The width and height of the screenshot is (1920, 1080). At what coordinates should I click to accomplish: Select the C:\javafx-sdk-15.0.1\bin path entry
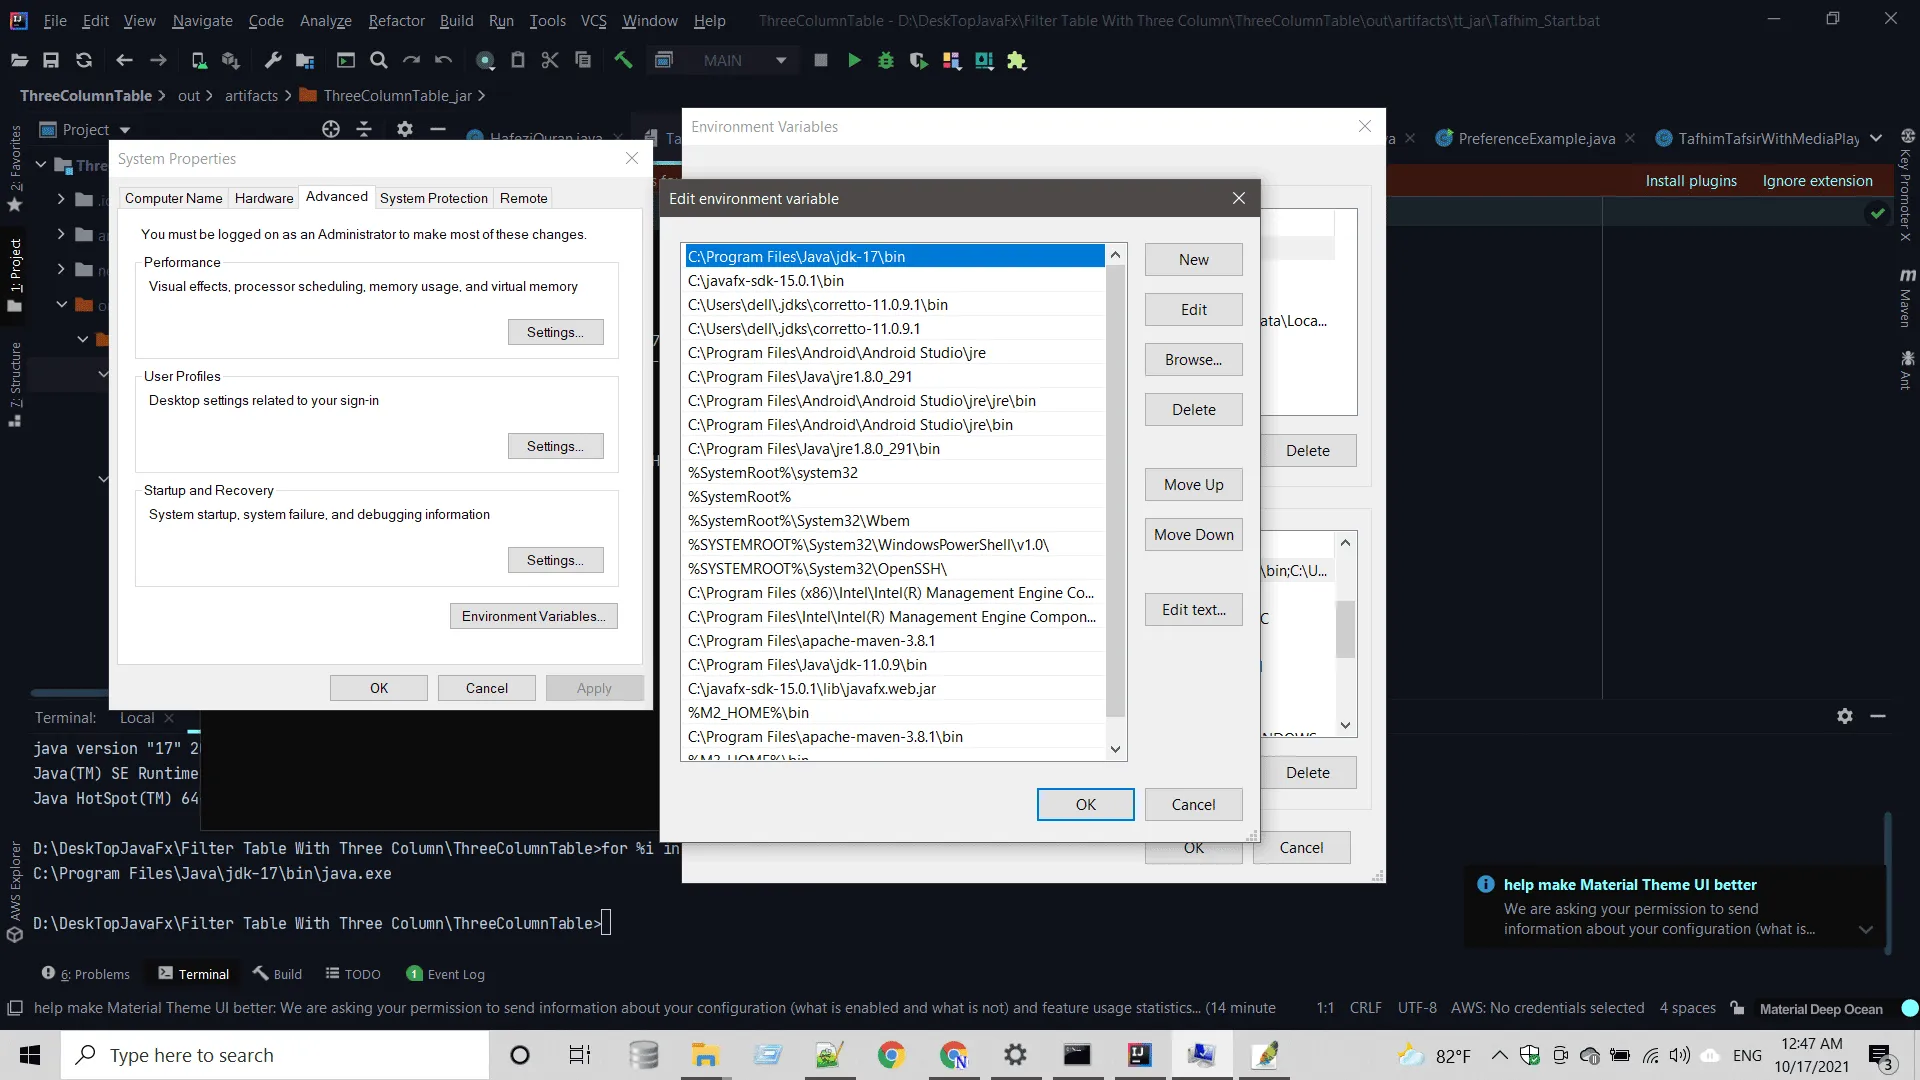[766, 281]
